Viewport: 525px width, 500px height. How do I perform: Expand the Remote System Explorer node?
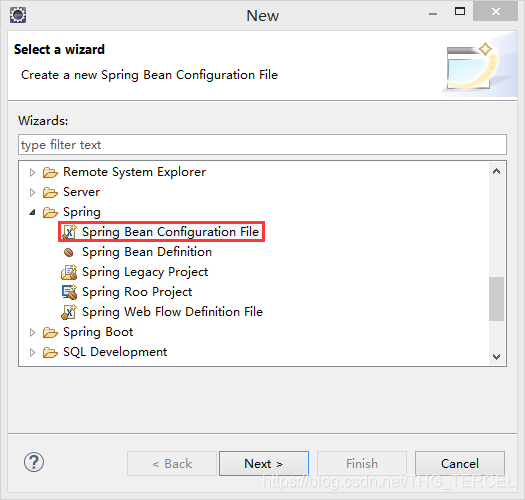[x=32, y=172]
